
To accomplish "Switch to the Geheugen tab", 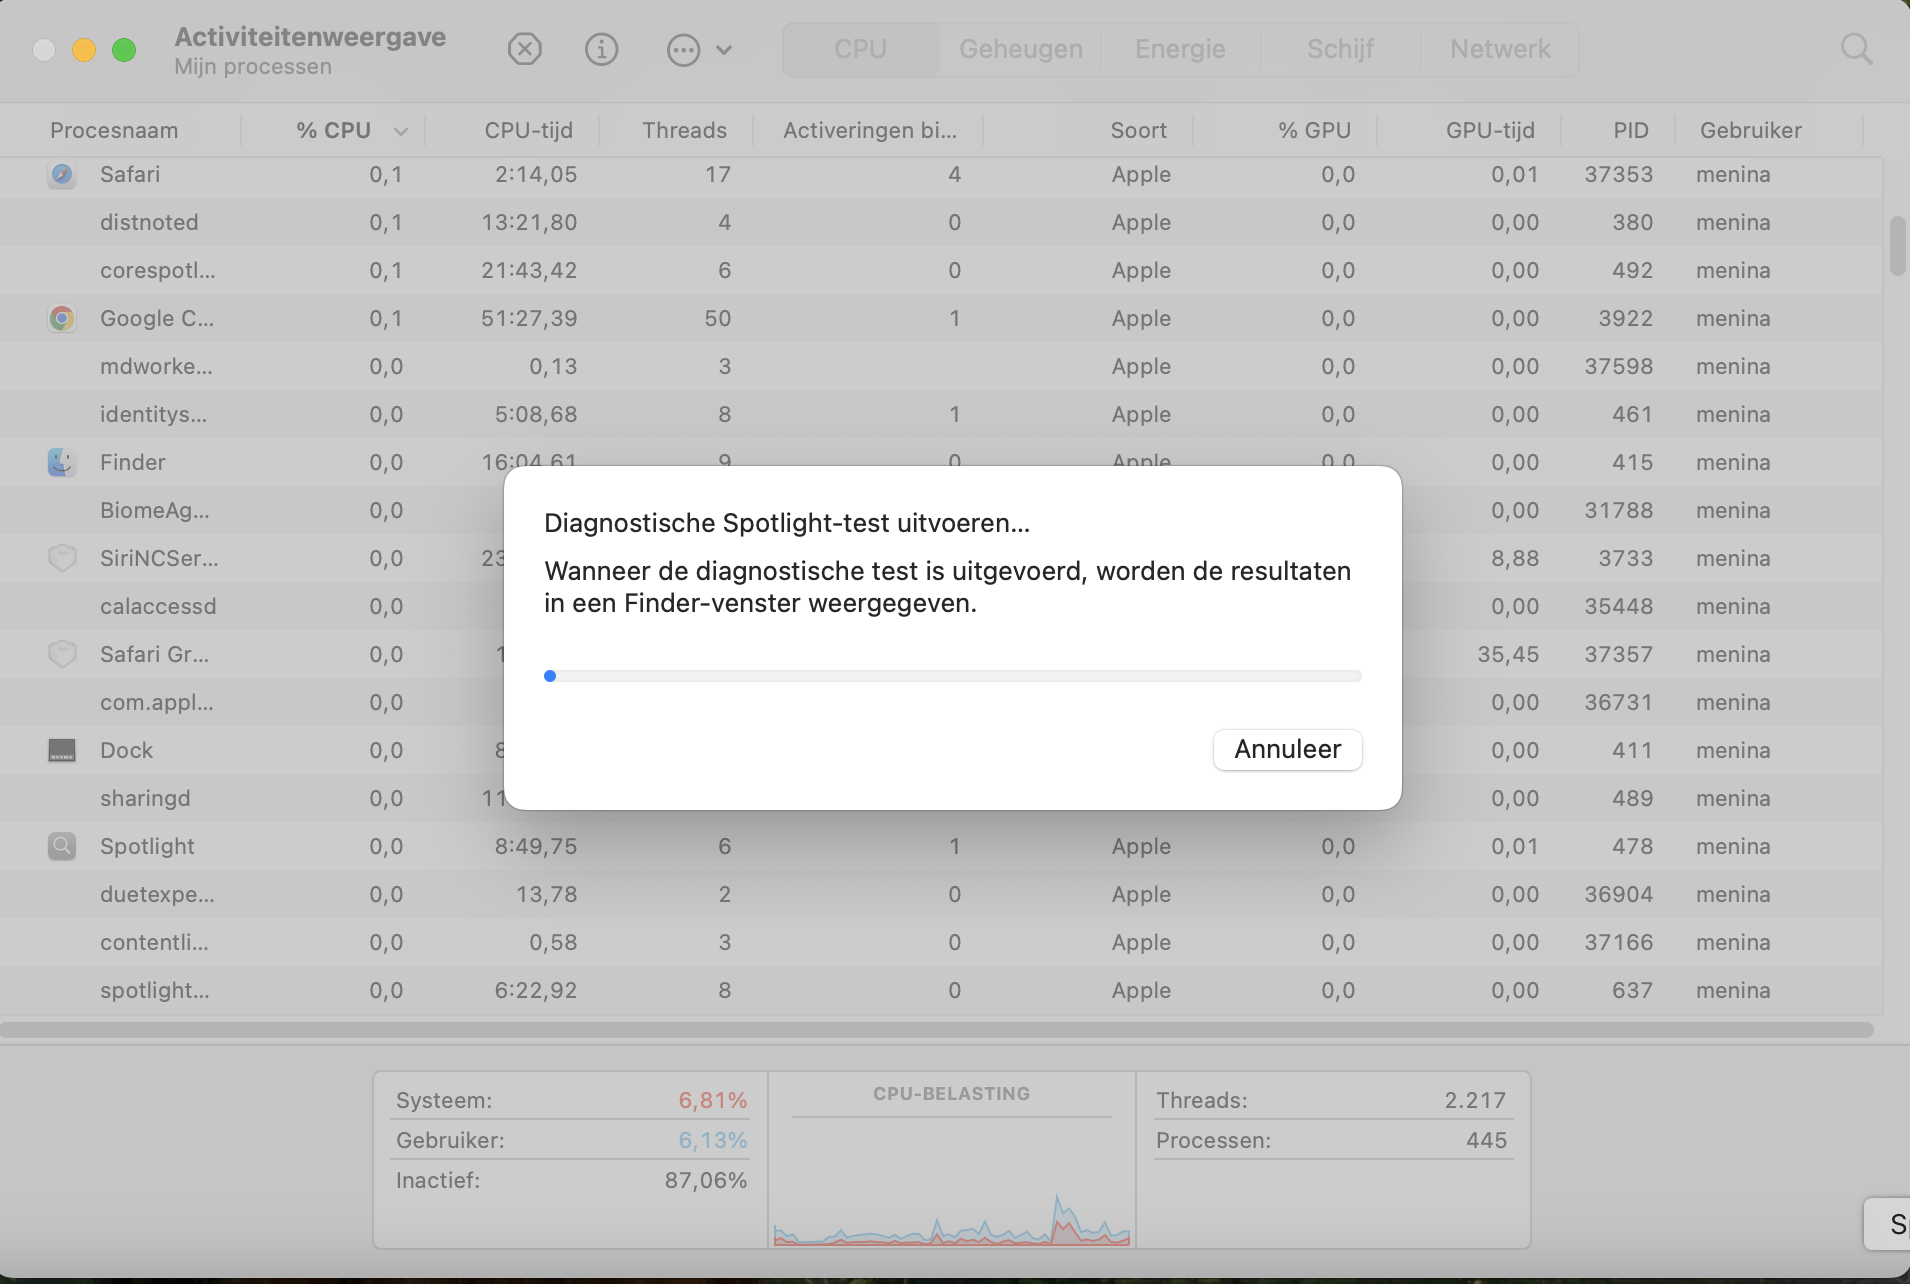I will click(1019, 48).
